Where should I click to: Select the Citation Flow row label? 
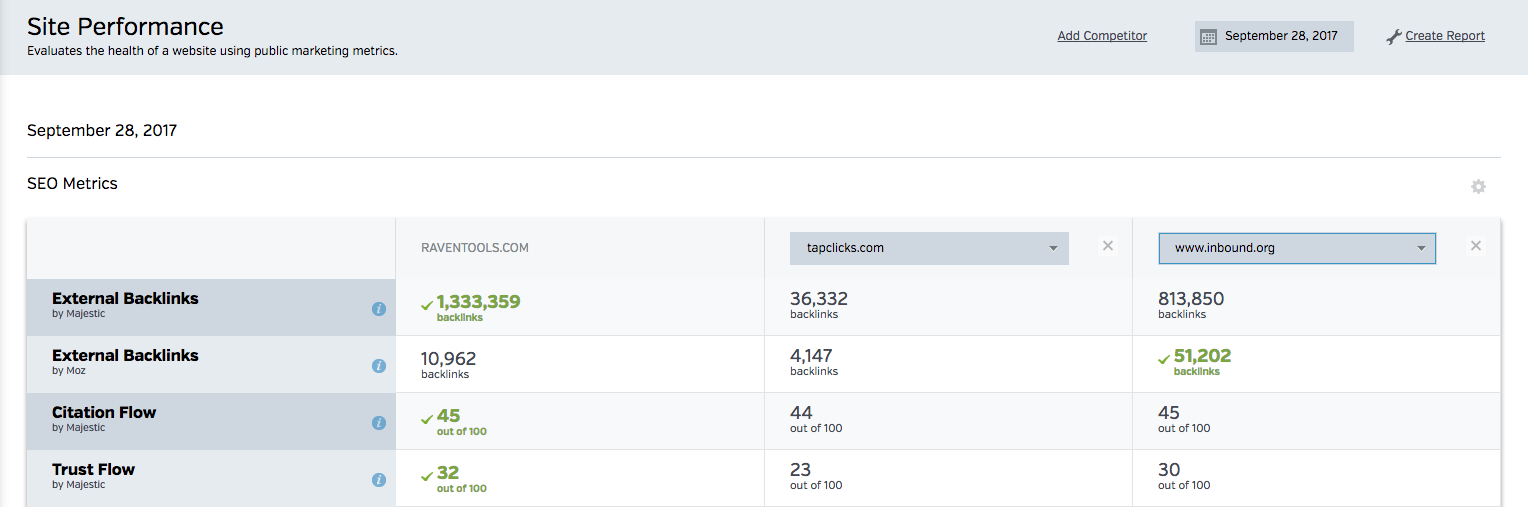(x=104, y=413)
